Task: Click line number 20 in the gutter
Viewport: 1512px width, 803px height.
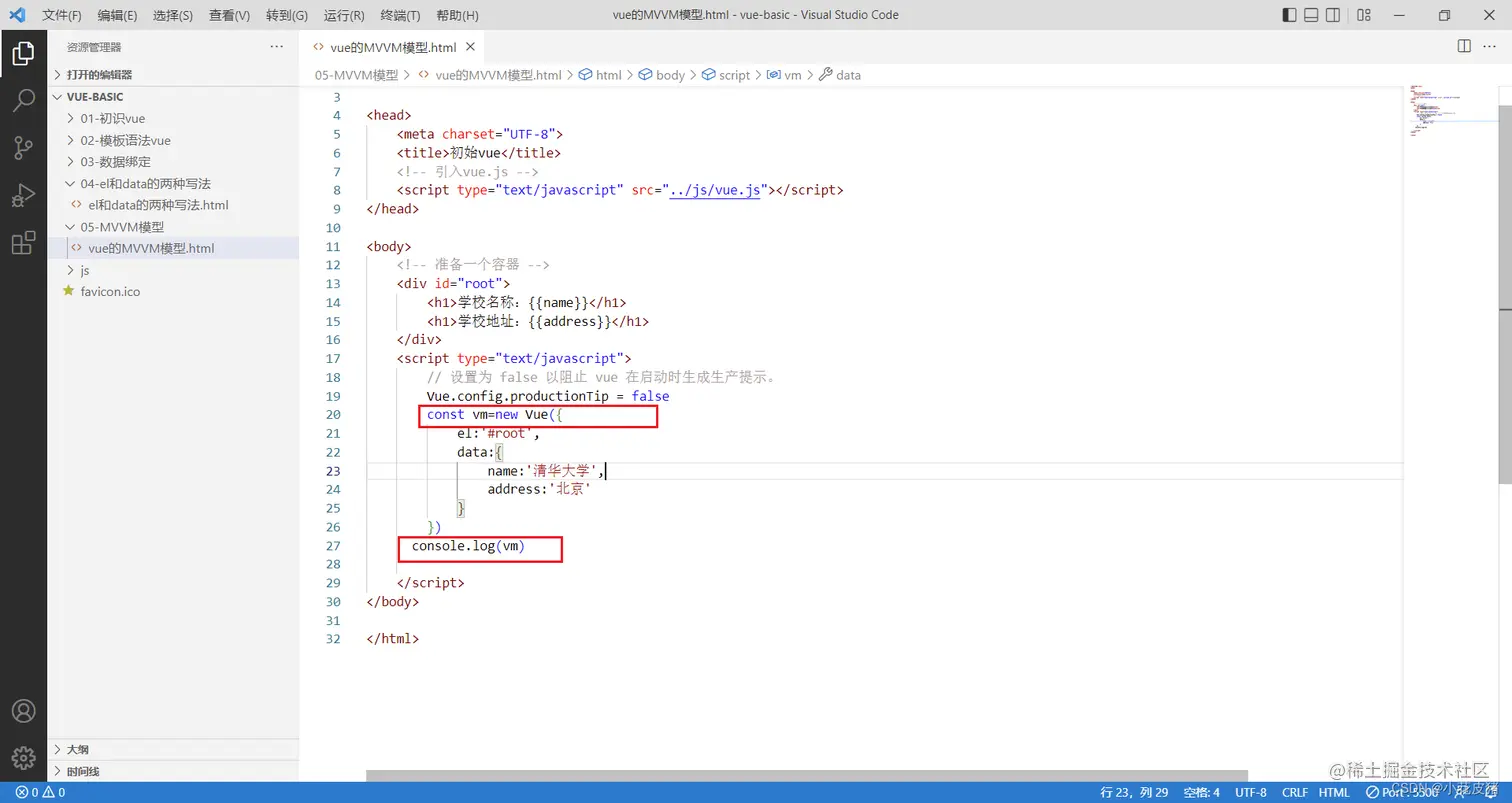Action: point(333,415)
